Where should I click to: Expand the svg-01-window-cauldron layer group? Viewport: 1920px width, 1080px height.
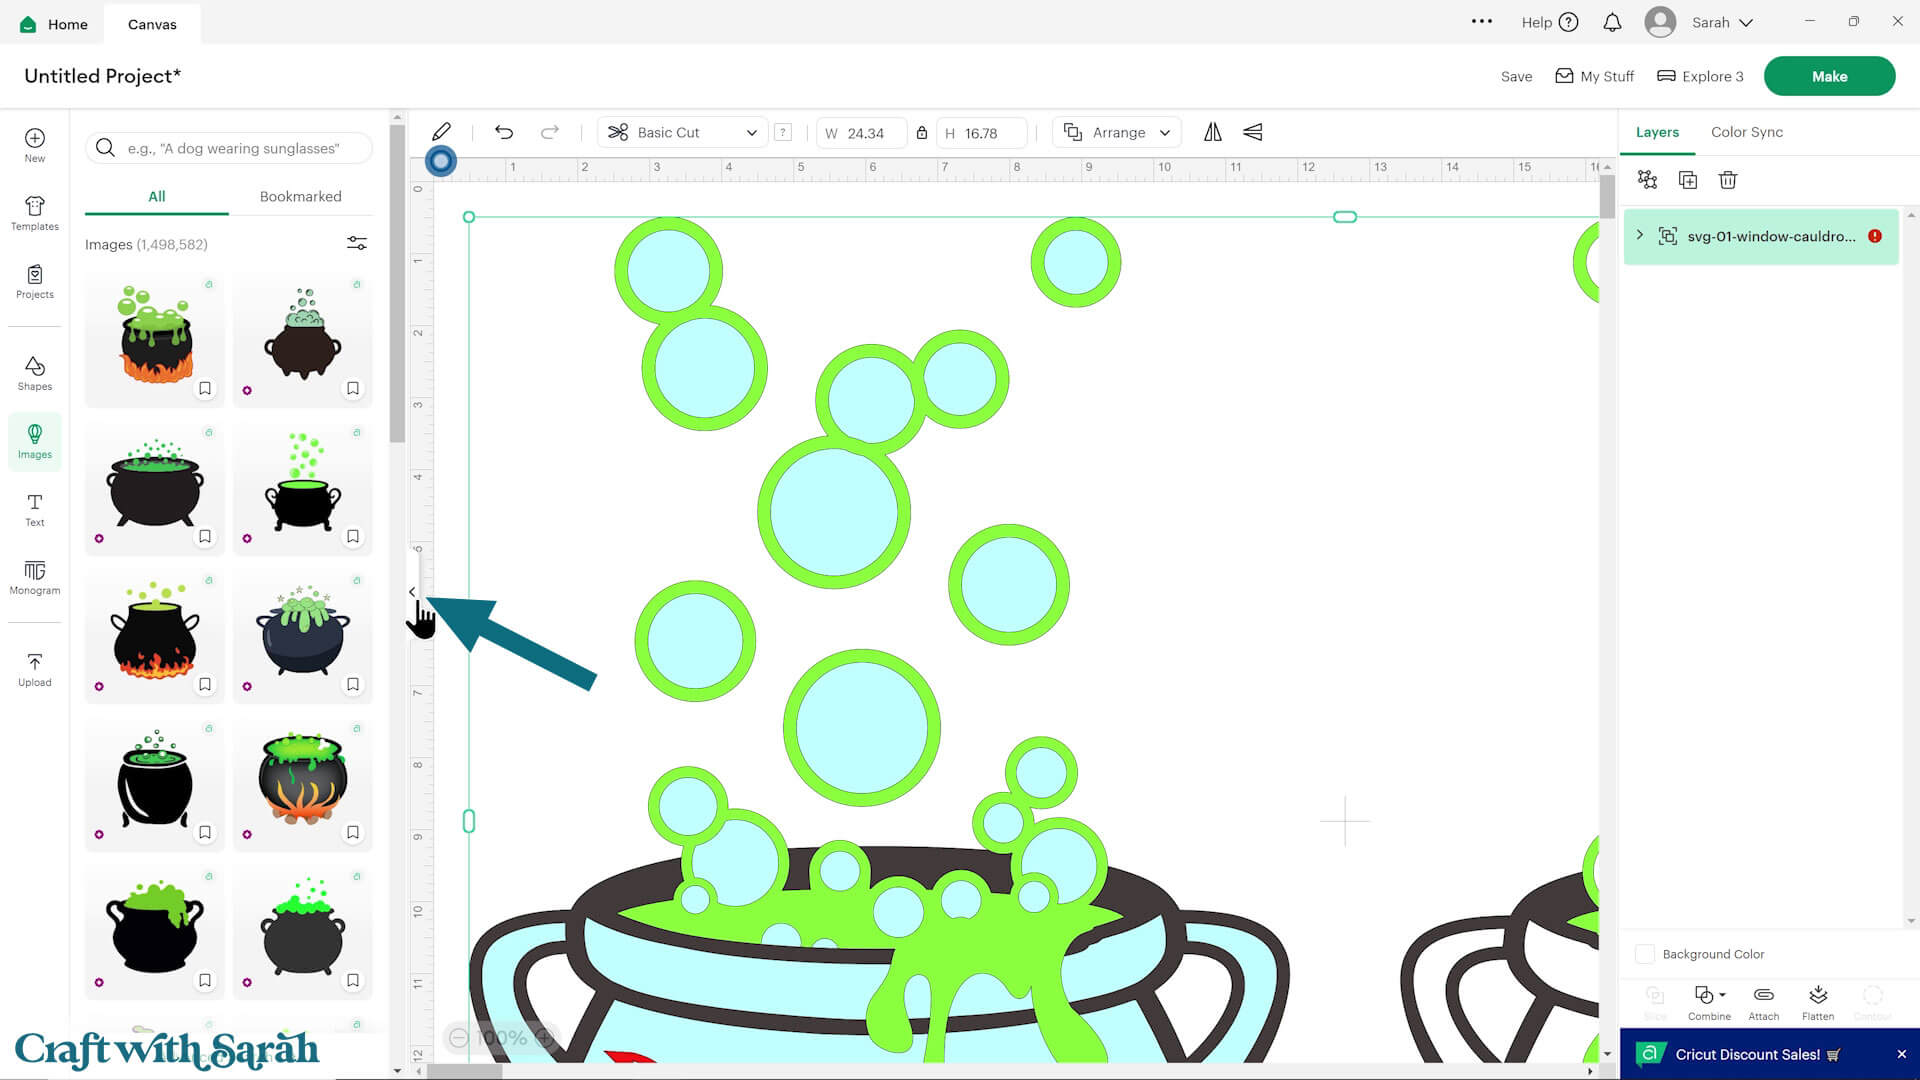click(x=1640, y=236)
